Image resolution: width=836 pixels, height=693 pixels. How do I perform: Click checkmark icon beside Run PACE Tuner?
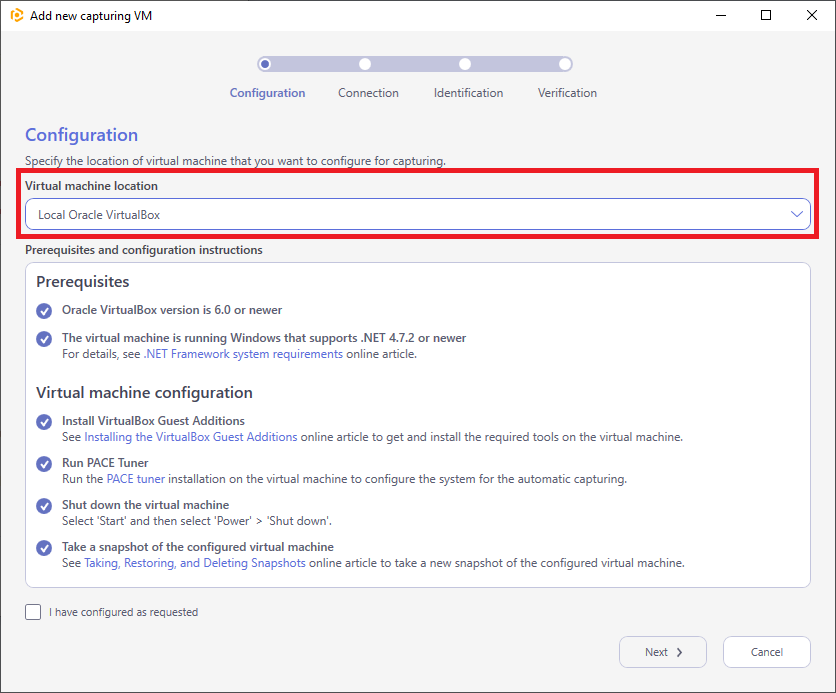(44, 464)
